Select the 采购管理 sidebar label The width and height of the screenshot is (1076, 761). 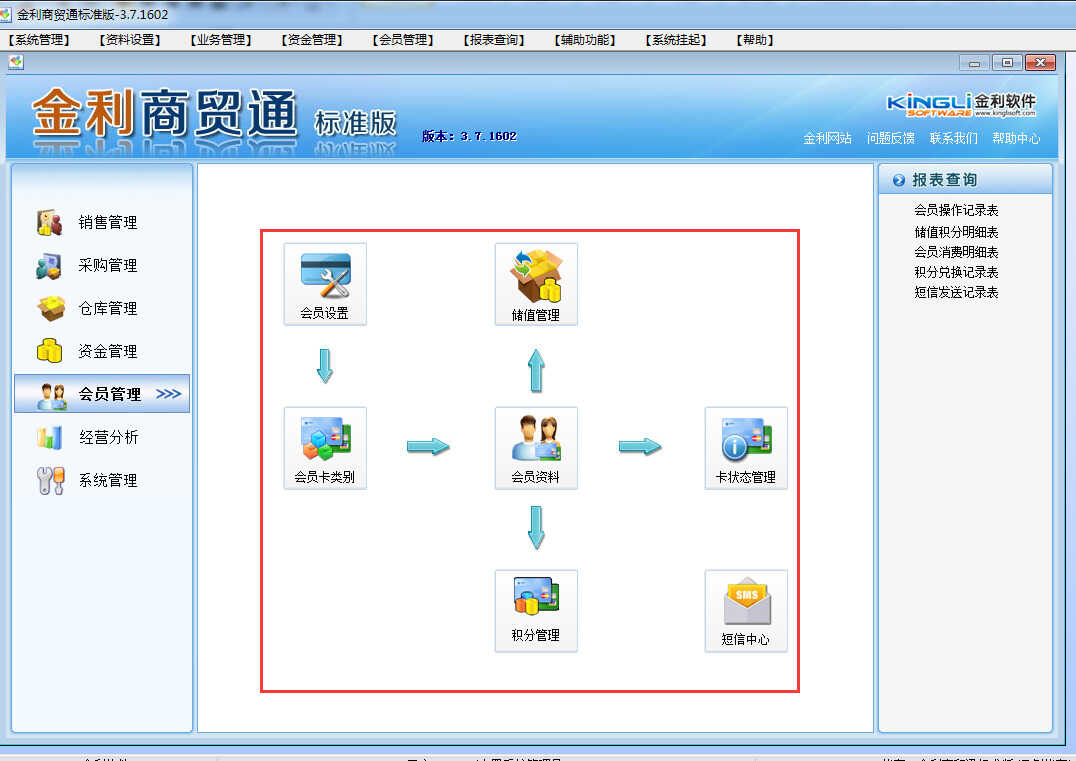[x=108, y=266]
